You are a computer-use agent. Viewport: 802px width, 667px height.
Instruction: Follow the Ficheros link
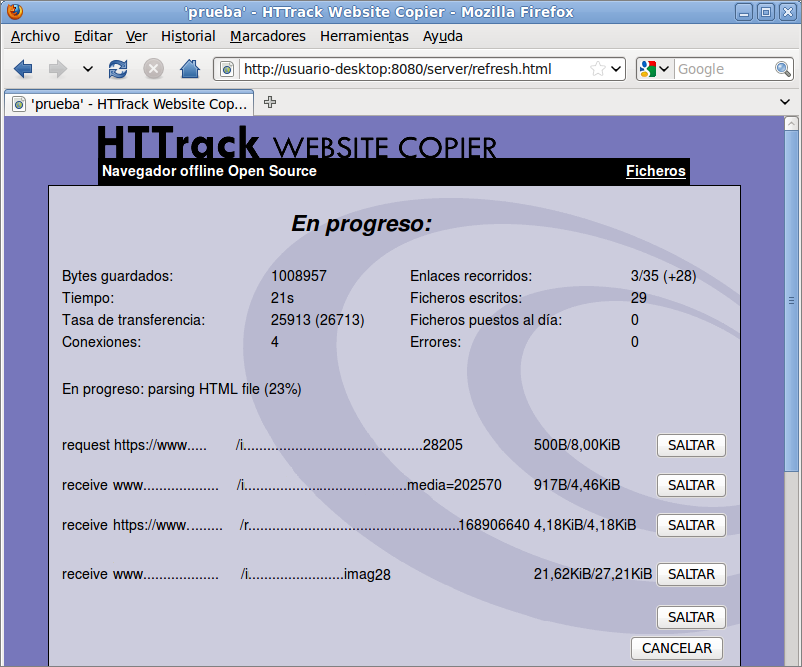(656, 171)
